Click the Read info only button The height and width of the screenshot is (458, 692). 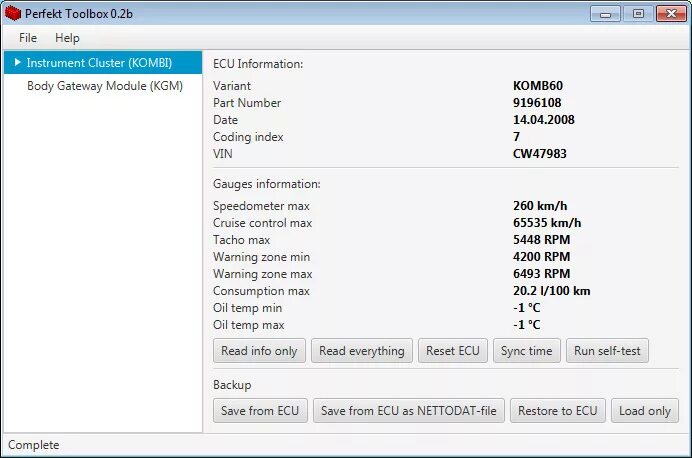259,351
